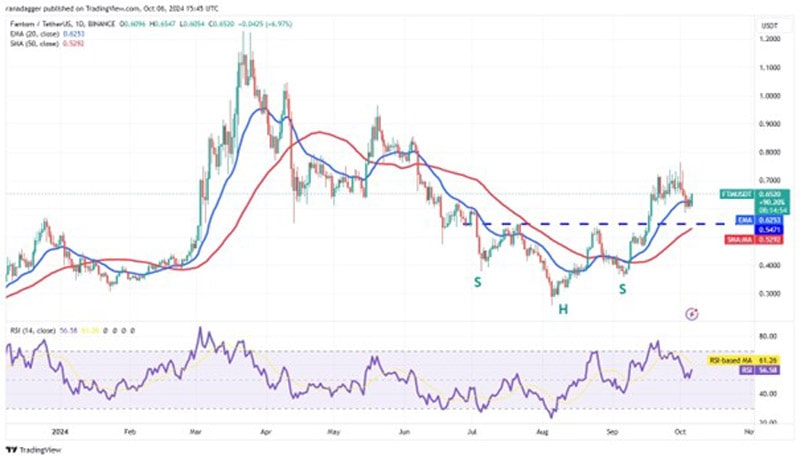The width and height of the screenshot is (800, 460).
Task: Click the 0.4000 price axis label
Action: click(x=769, y=265)
